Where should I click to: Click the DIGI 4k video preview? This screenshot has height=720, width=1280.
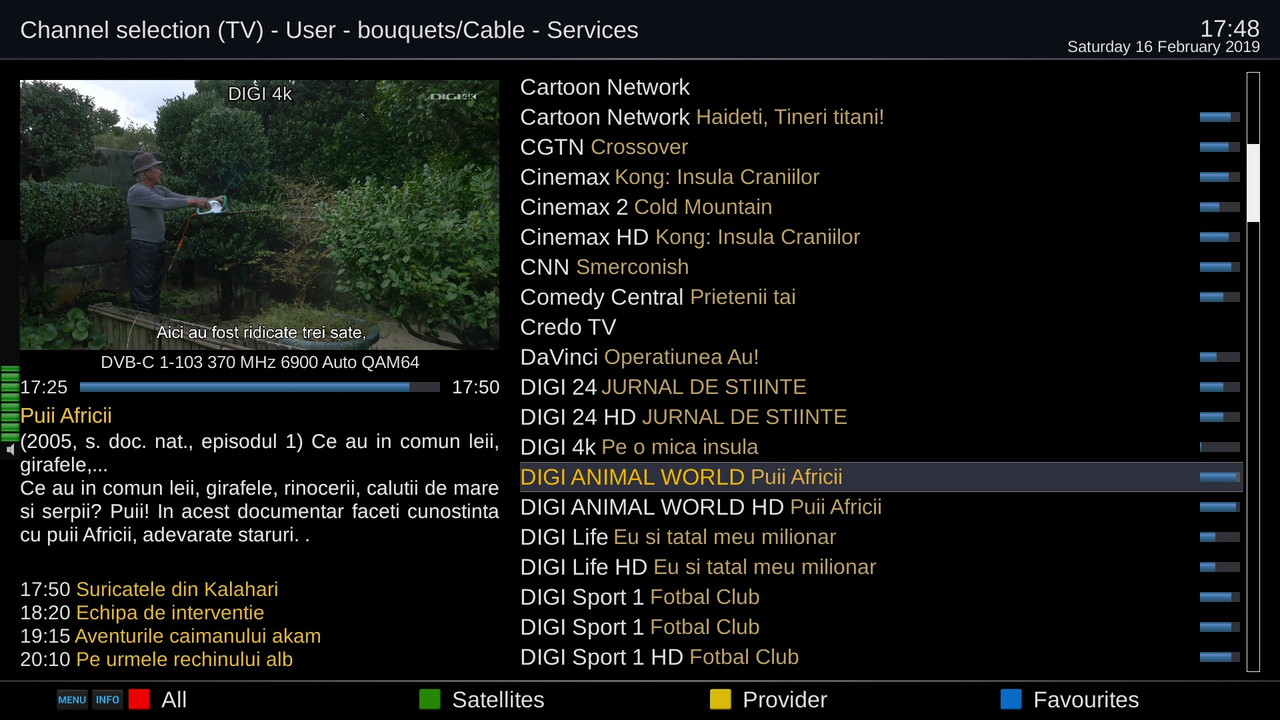point(260,215)
